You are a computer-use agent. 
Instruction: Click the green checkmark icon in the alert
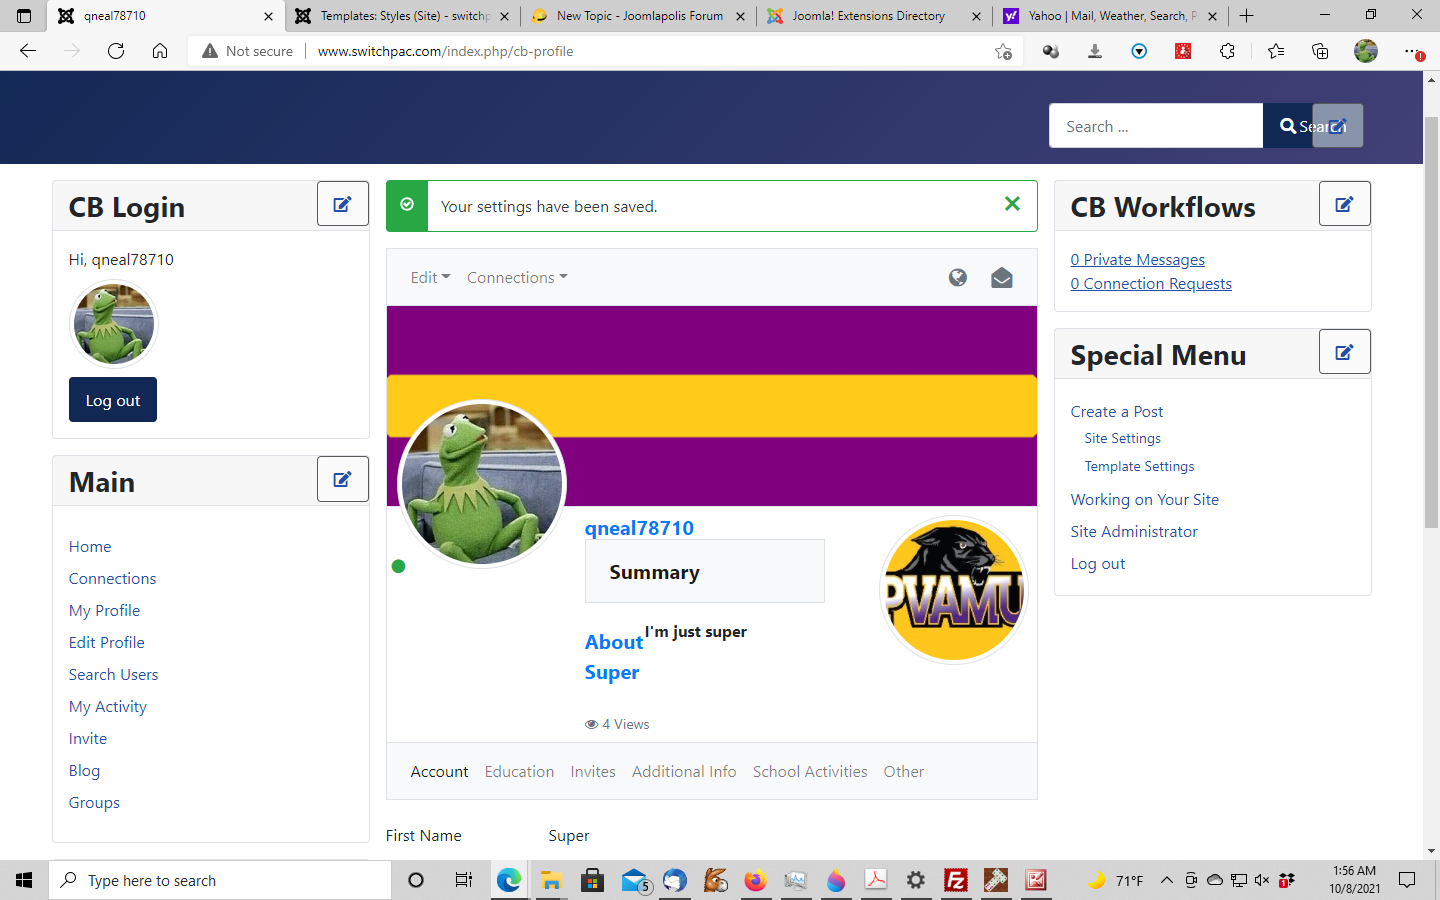(x=407, y=205)
